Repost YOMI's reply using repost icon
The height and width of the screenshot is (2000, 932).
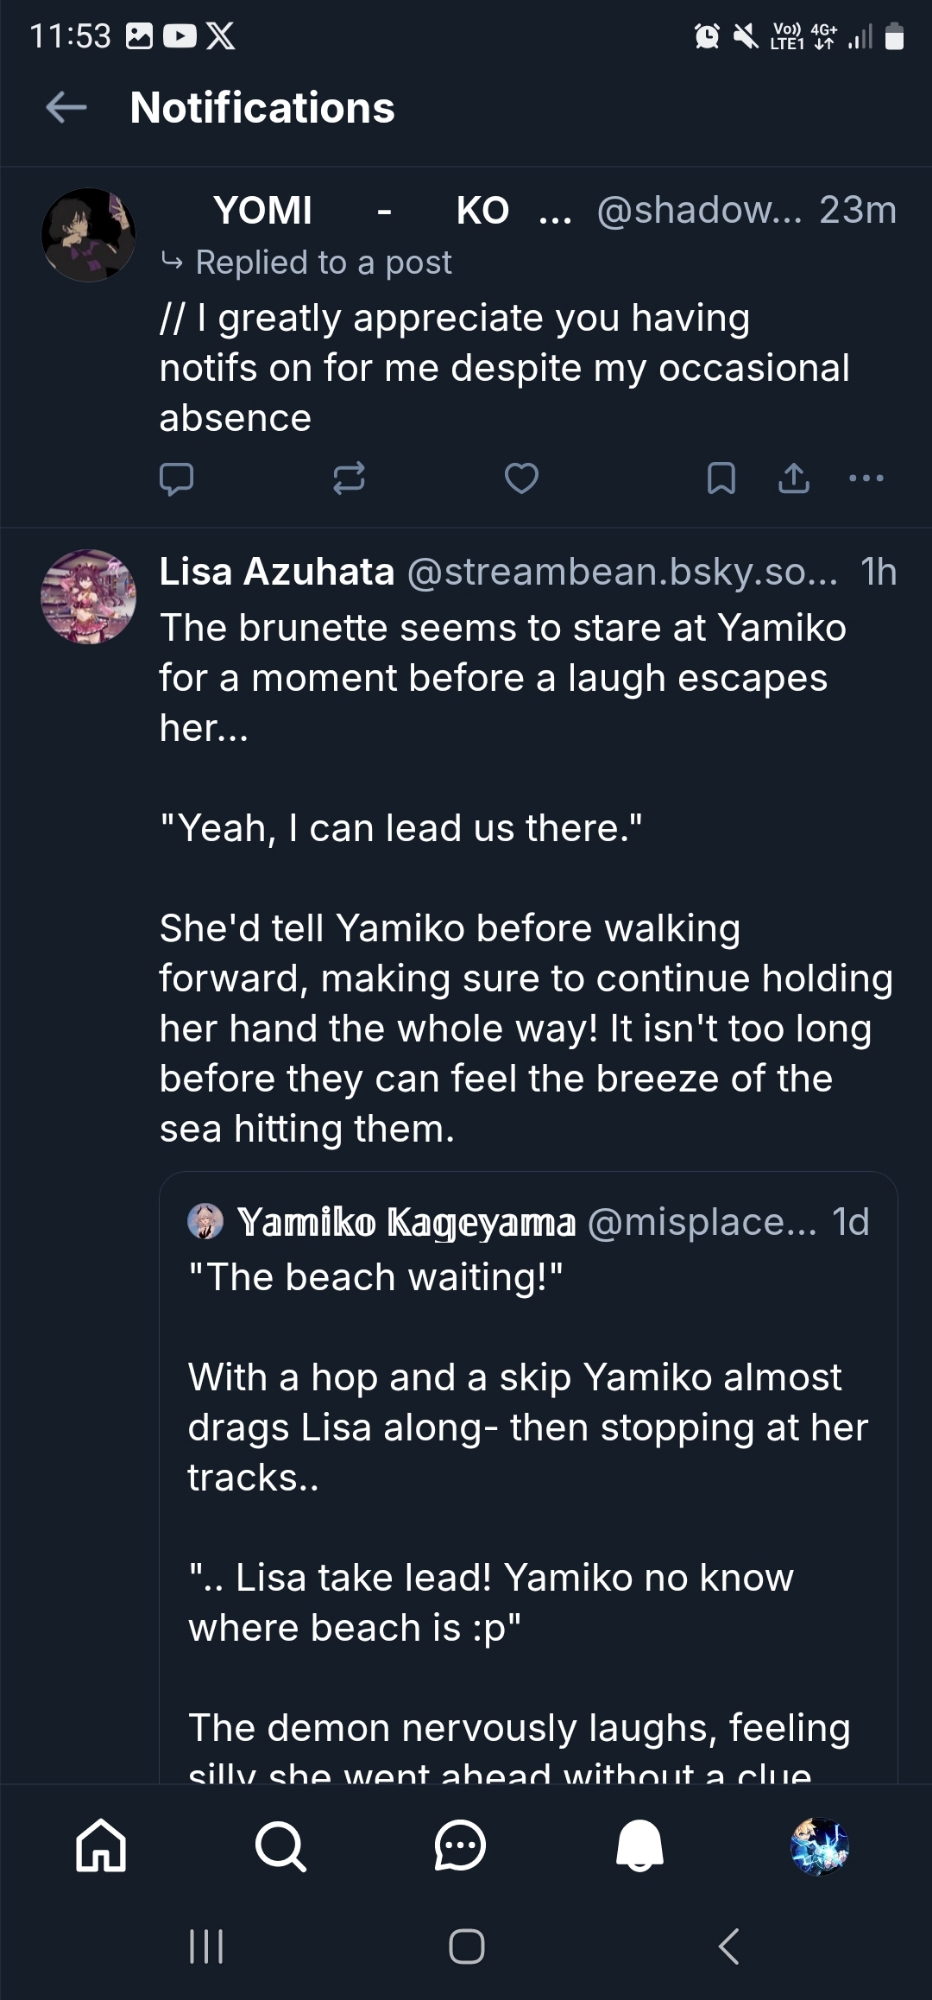[349, 479]
